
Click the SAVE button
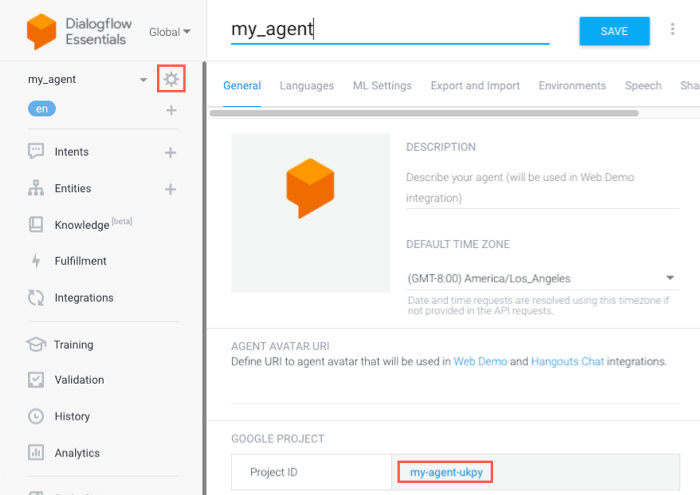[x=614, y=31]
